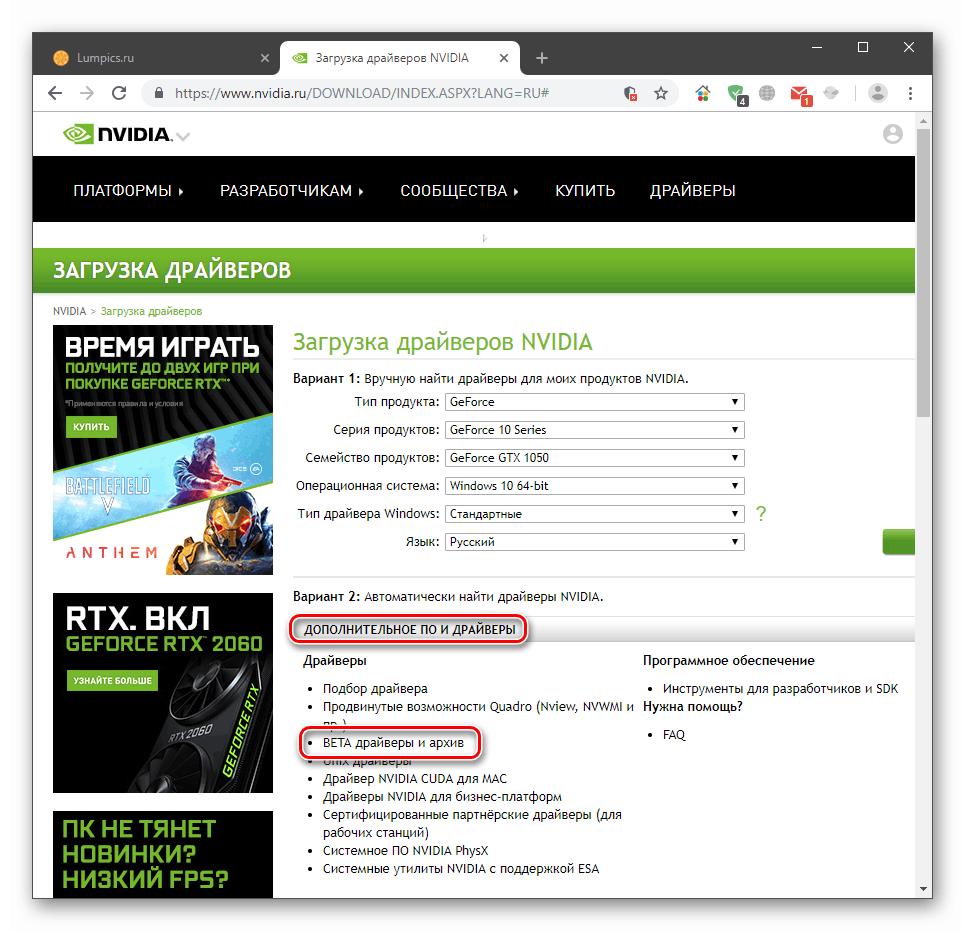Expand the Операционная система dropdown
The width and height of the screenshot is (965, 931).
[594, 485]
